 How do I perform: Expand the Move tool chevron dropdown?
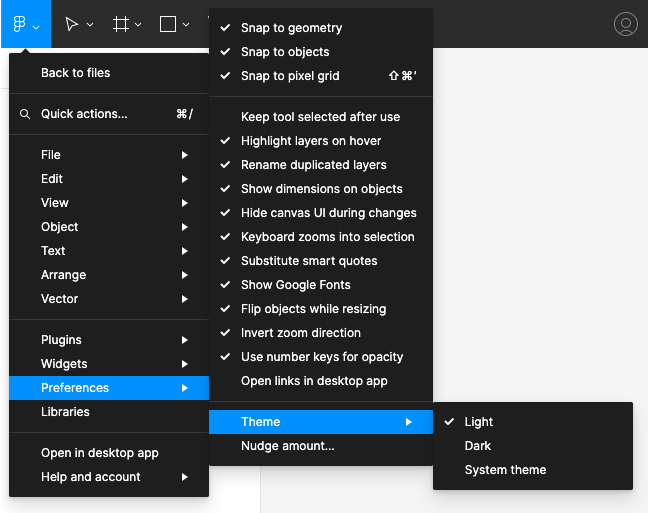(90, 25)
